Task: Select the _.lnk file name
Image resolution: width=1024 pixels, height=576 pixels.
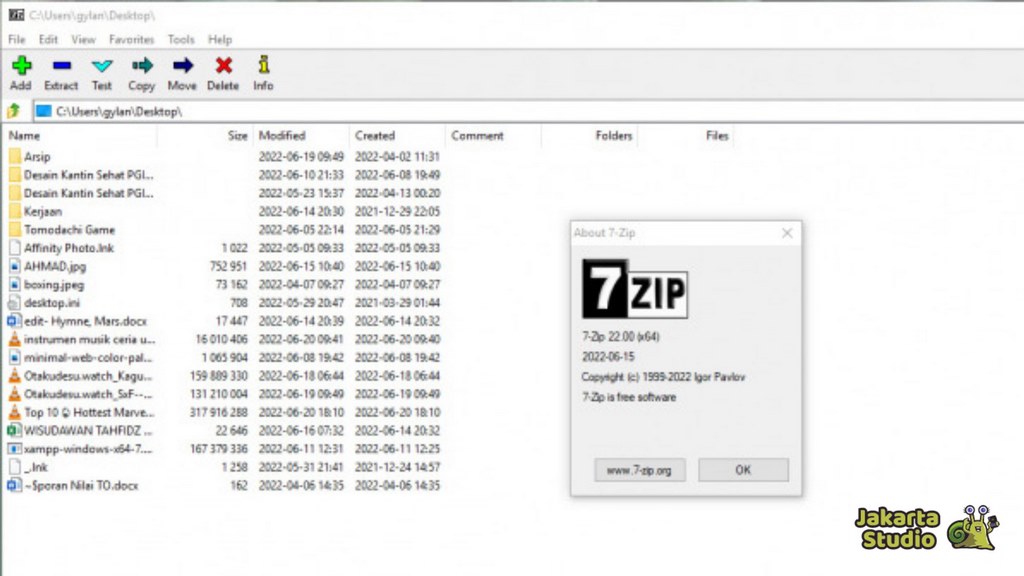Action: 35,468
